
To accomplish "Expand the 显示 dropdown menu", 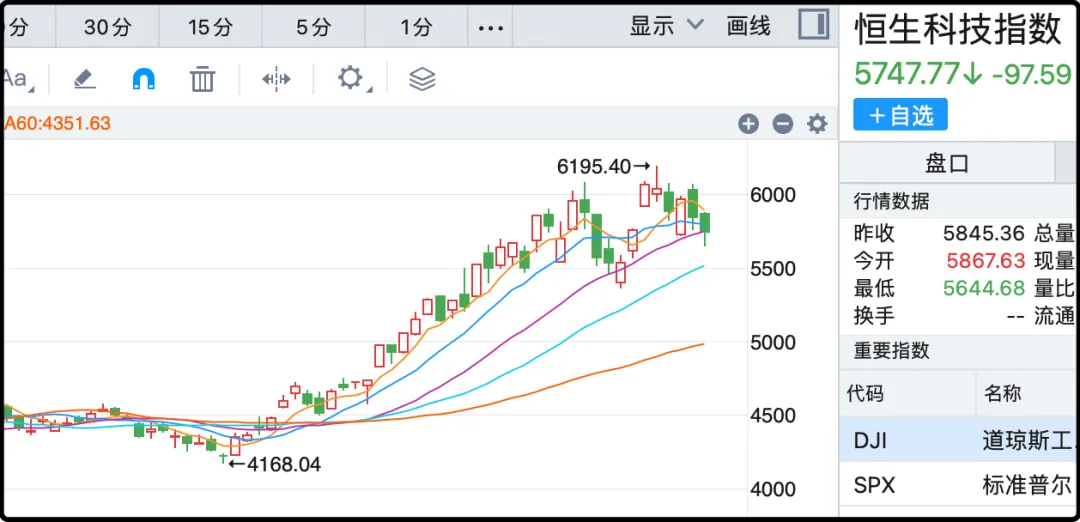I will [x=666, y=26].
